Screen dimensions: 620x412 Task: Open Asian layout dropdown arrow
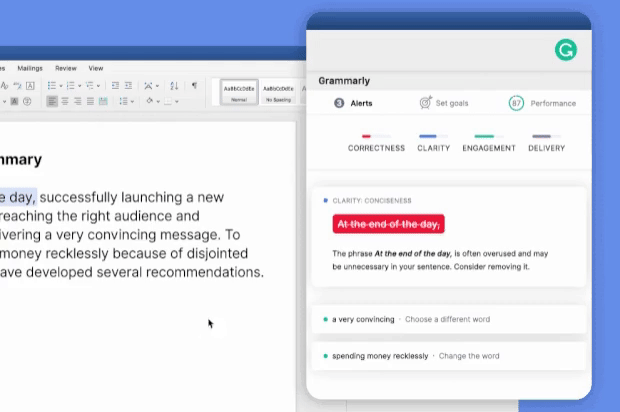pyautogui.click(x=157, y=86)
